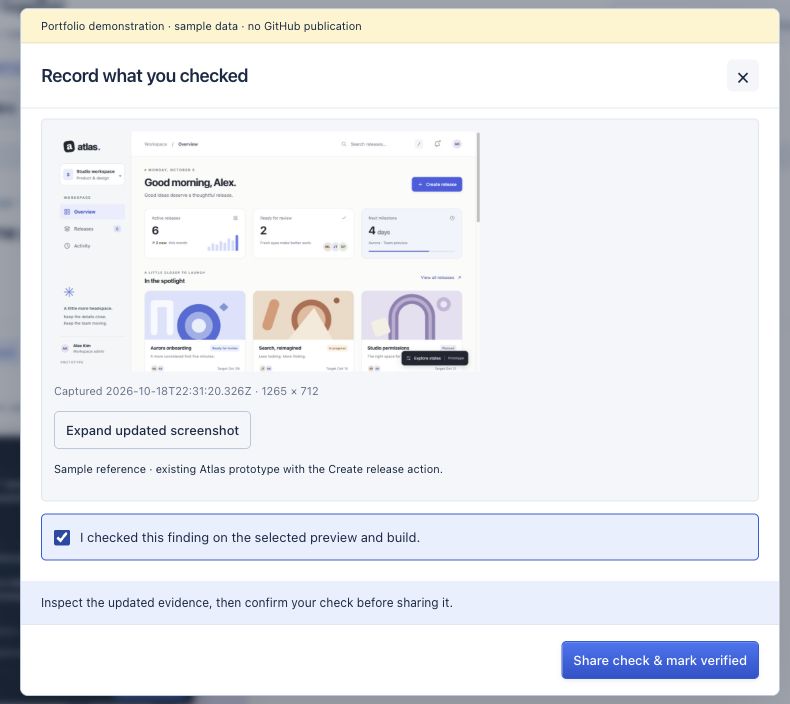Click the 'Captured 2026-10-18T22:31:20.326Z' timestamp text
This screenshot has height=704, width=790.
(x=186, y=391)
